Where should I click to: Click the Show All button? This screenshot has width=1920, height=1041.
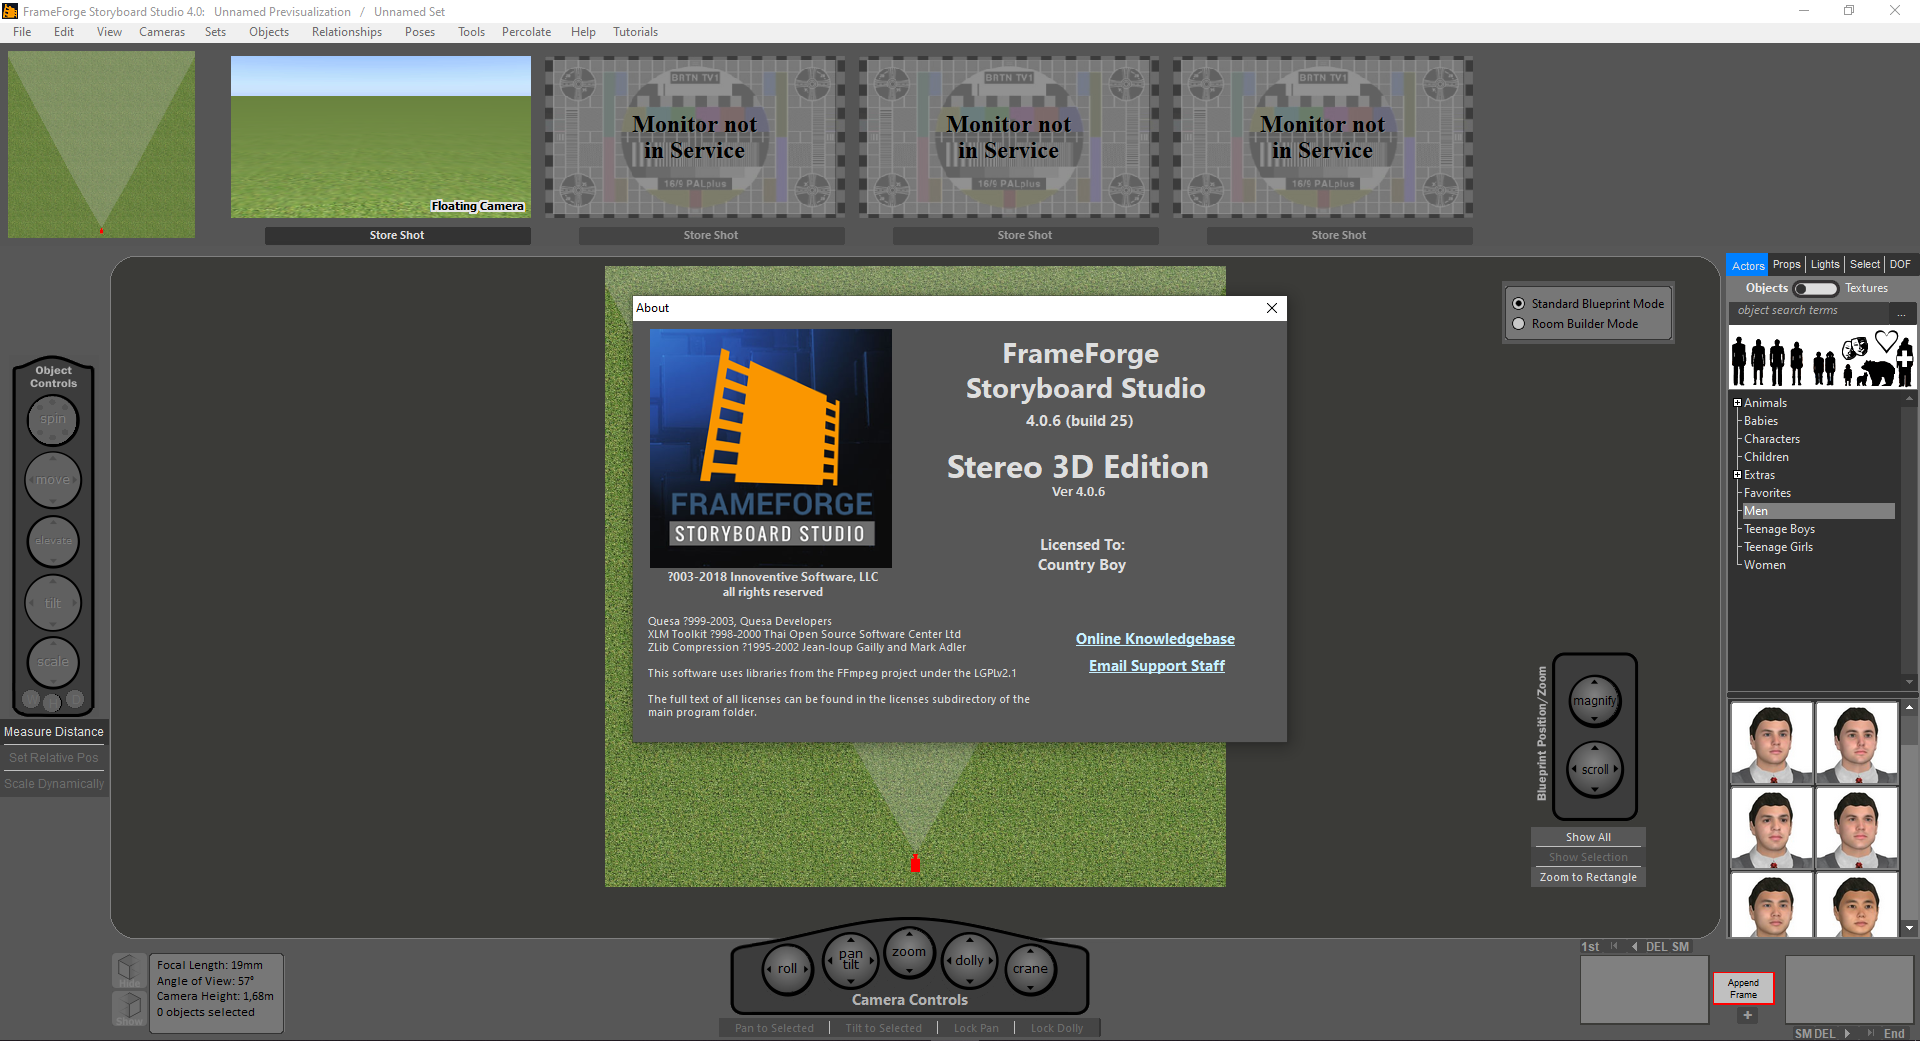pyautogui.click(x=1588, y=837)
